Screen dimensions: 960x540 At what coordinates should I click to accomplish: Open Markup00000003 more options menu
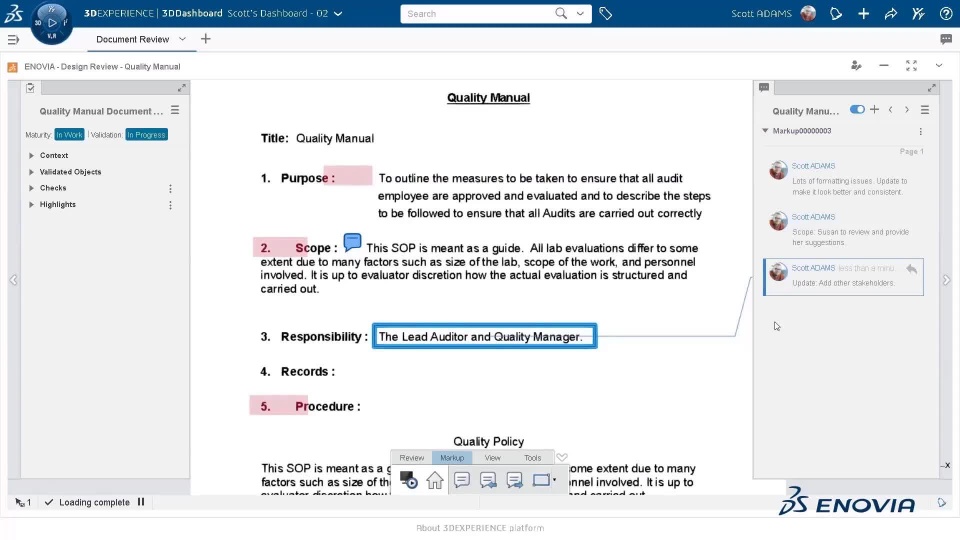pos(920,131)
